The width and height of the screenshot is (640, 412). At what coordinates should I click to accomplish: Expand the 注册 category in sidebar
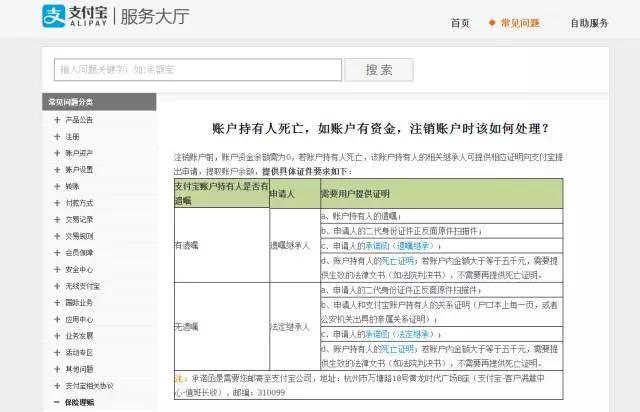tap(56, 136)
